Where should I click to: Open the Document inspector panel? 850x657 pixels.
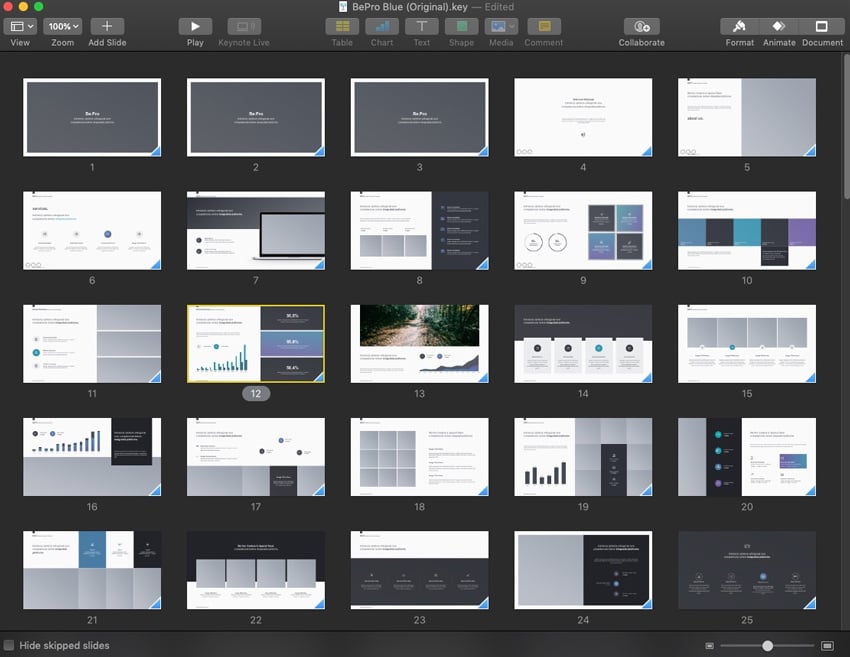(x=822, y=27)
